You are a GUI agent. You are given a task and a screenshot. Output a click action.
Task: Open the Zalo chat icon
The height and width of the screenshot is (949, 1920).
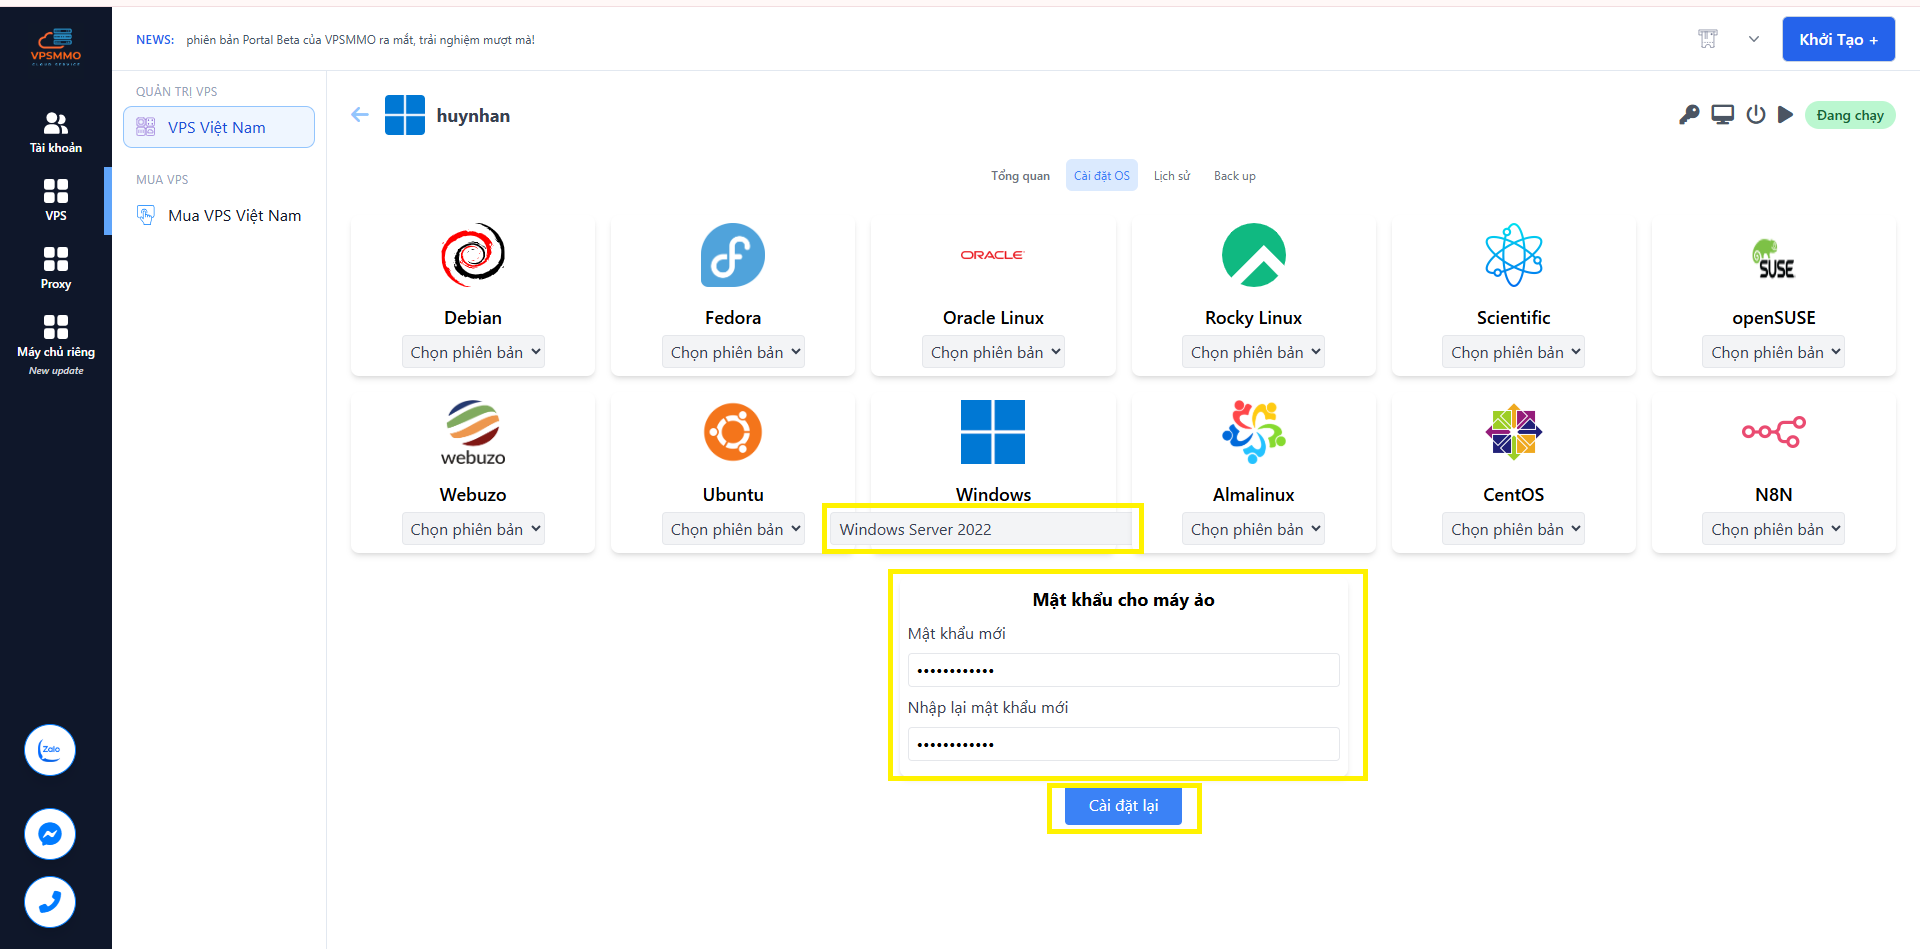click(50, 750)
